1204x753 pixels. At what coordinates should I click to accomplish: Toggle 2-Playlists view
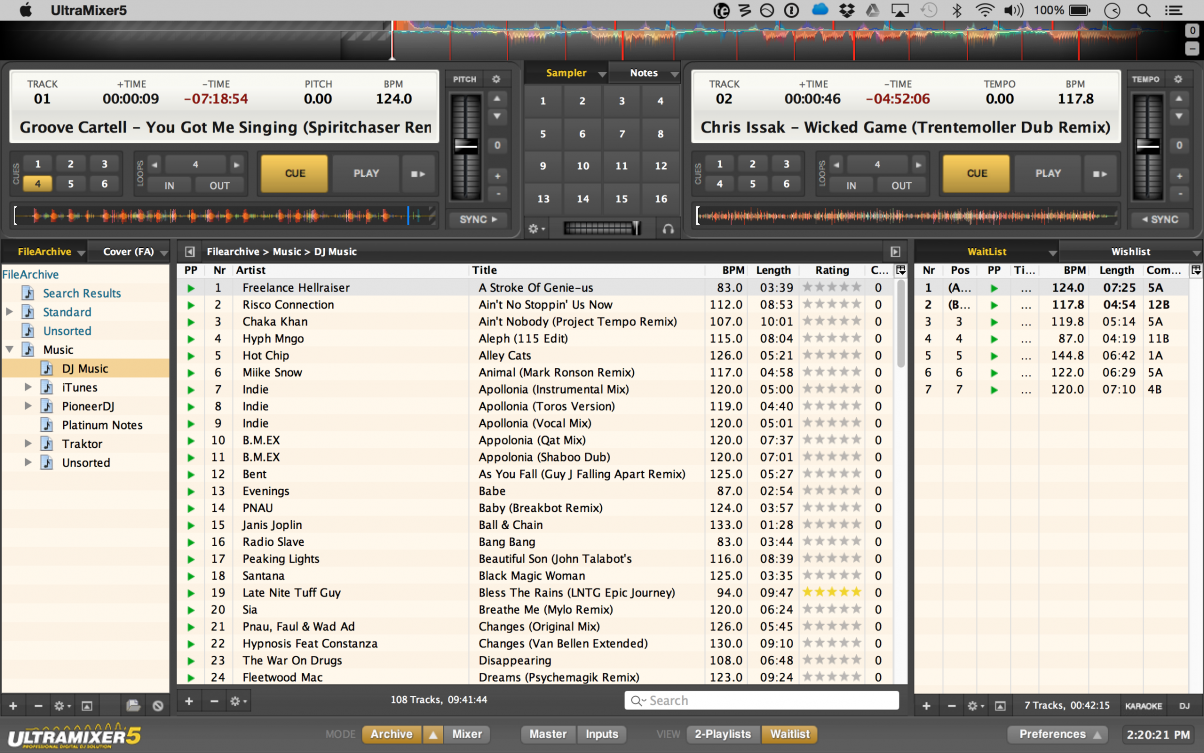723,734
